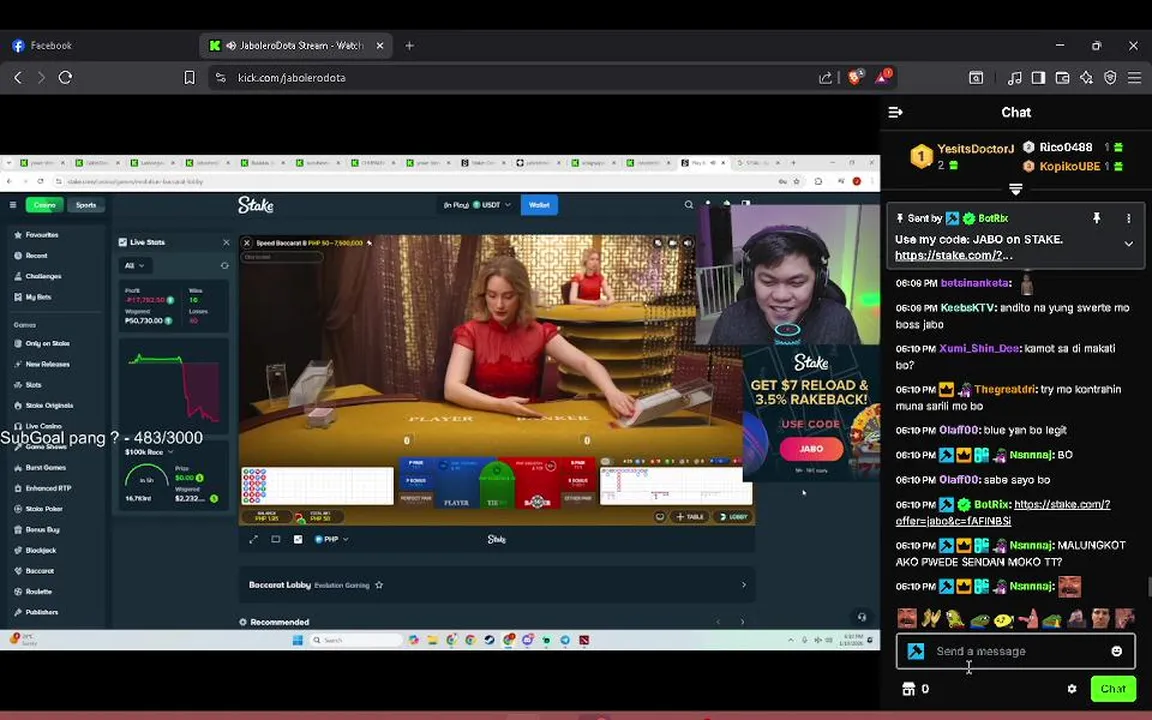Select Casino tab in the Stake window

(x=44, y=205)
